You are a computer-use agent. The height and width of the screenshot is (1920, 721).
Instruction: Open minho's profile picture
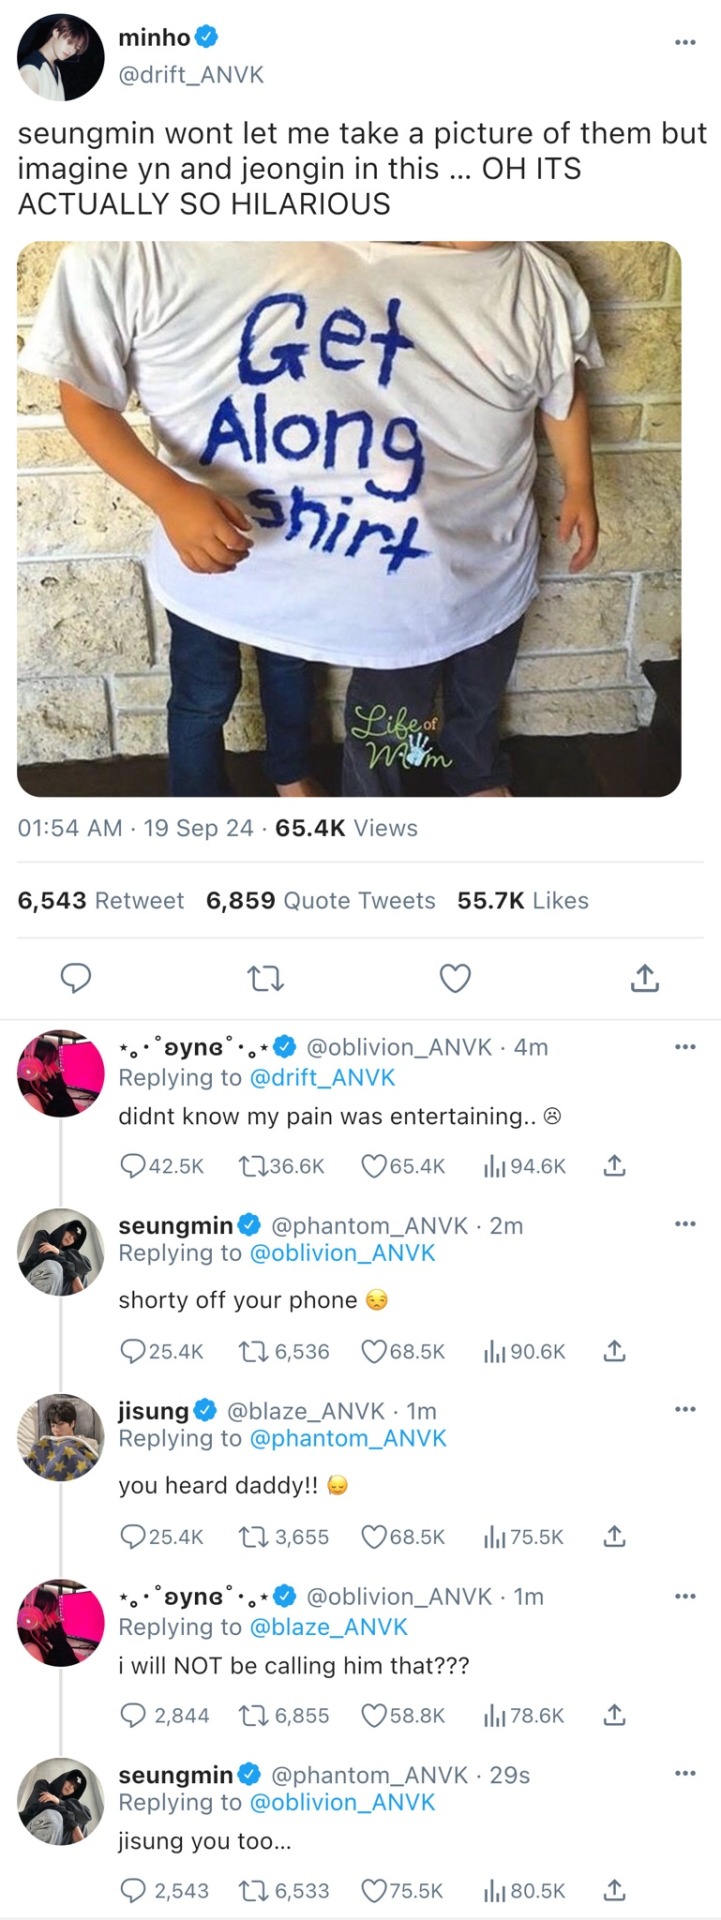(x=61, y=57)
